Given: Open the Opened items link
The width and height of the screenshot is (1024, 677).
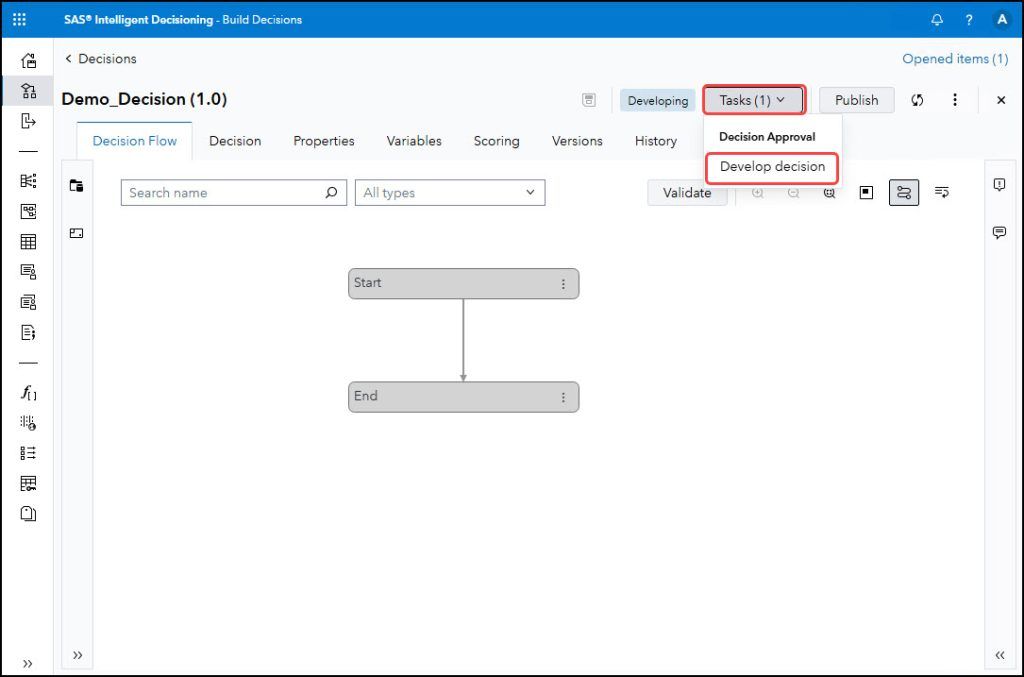Looking at the screenshot, I should coord(954,58).
